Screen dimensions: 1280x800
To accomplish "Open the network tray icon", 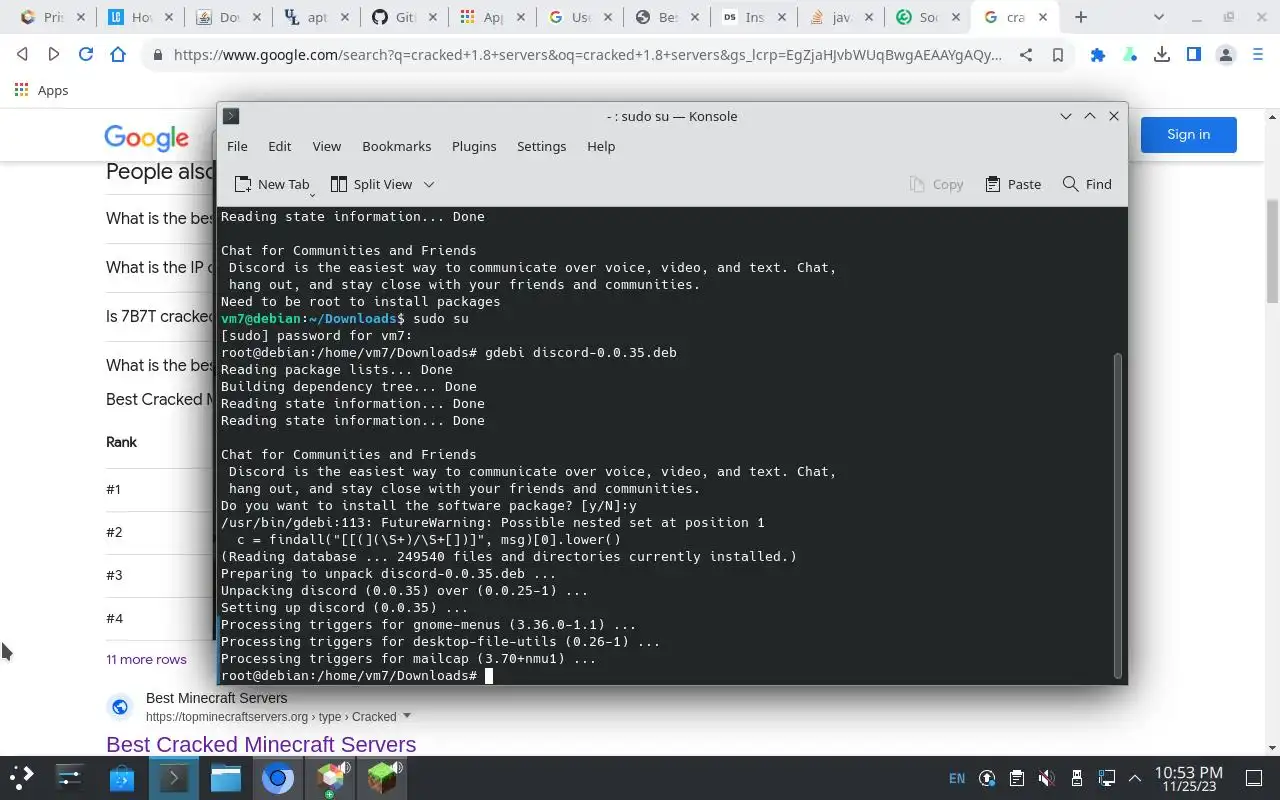I will click(1106, 778).
